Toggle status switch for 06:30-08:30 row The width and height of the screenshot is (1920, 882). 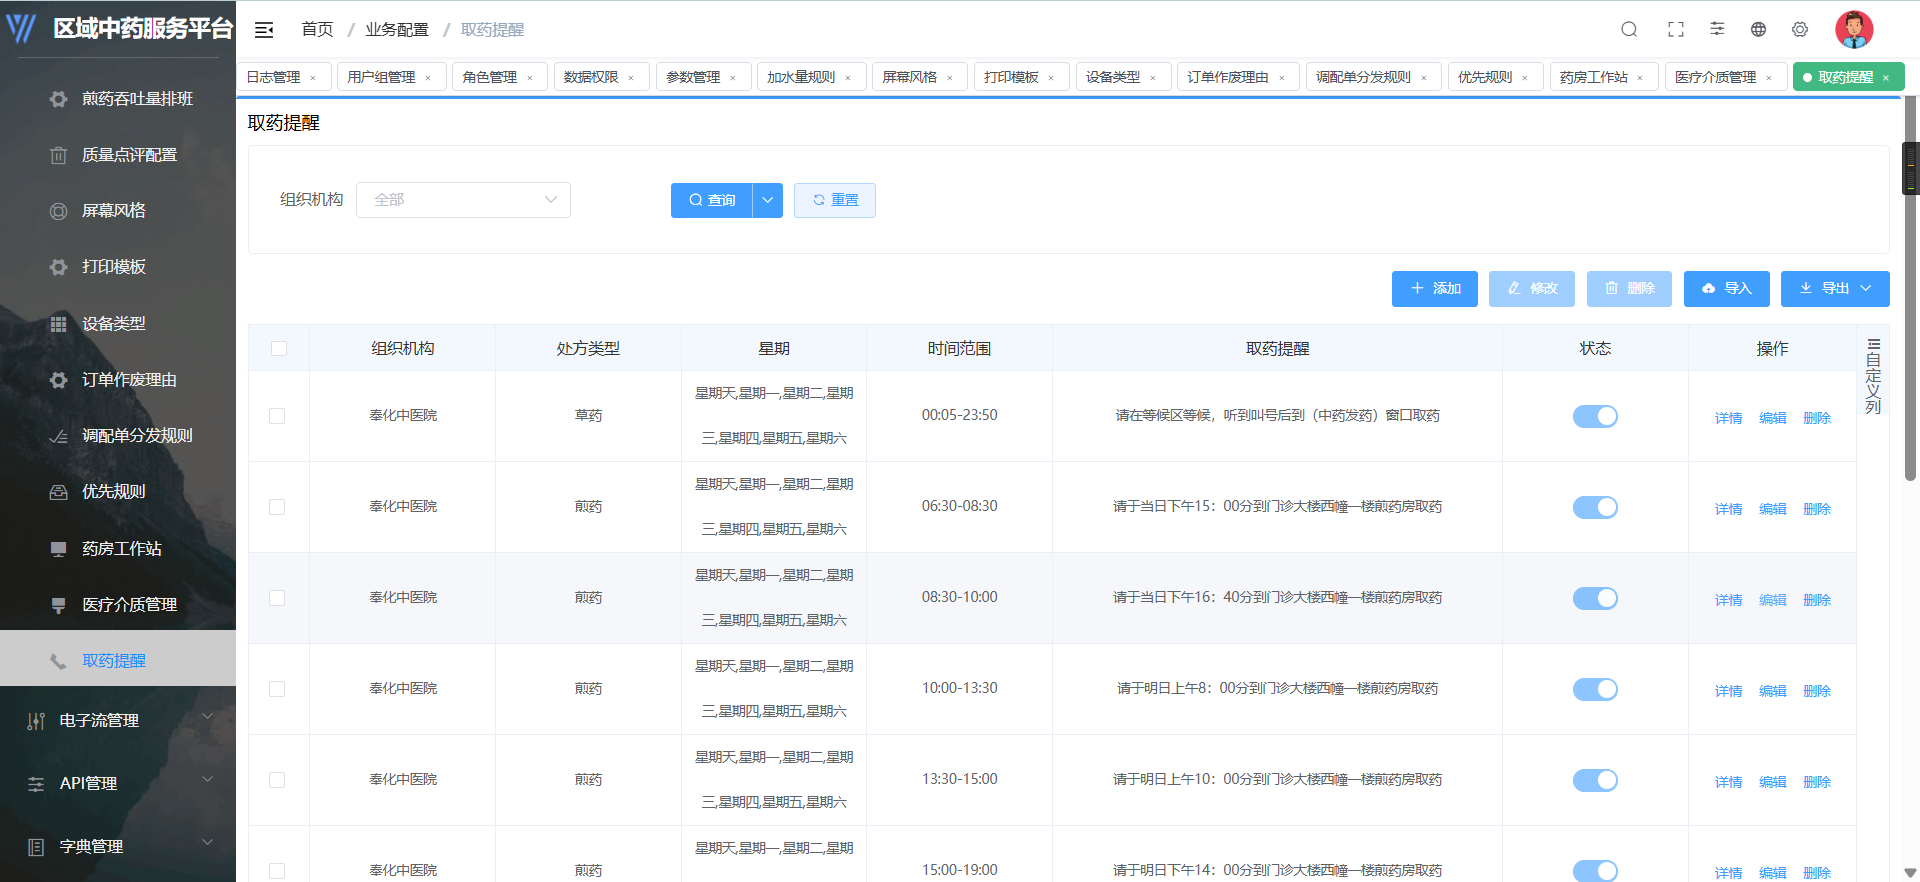1595,507
